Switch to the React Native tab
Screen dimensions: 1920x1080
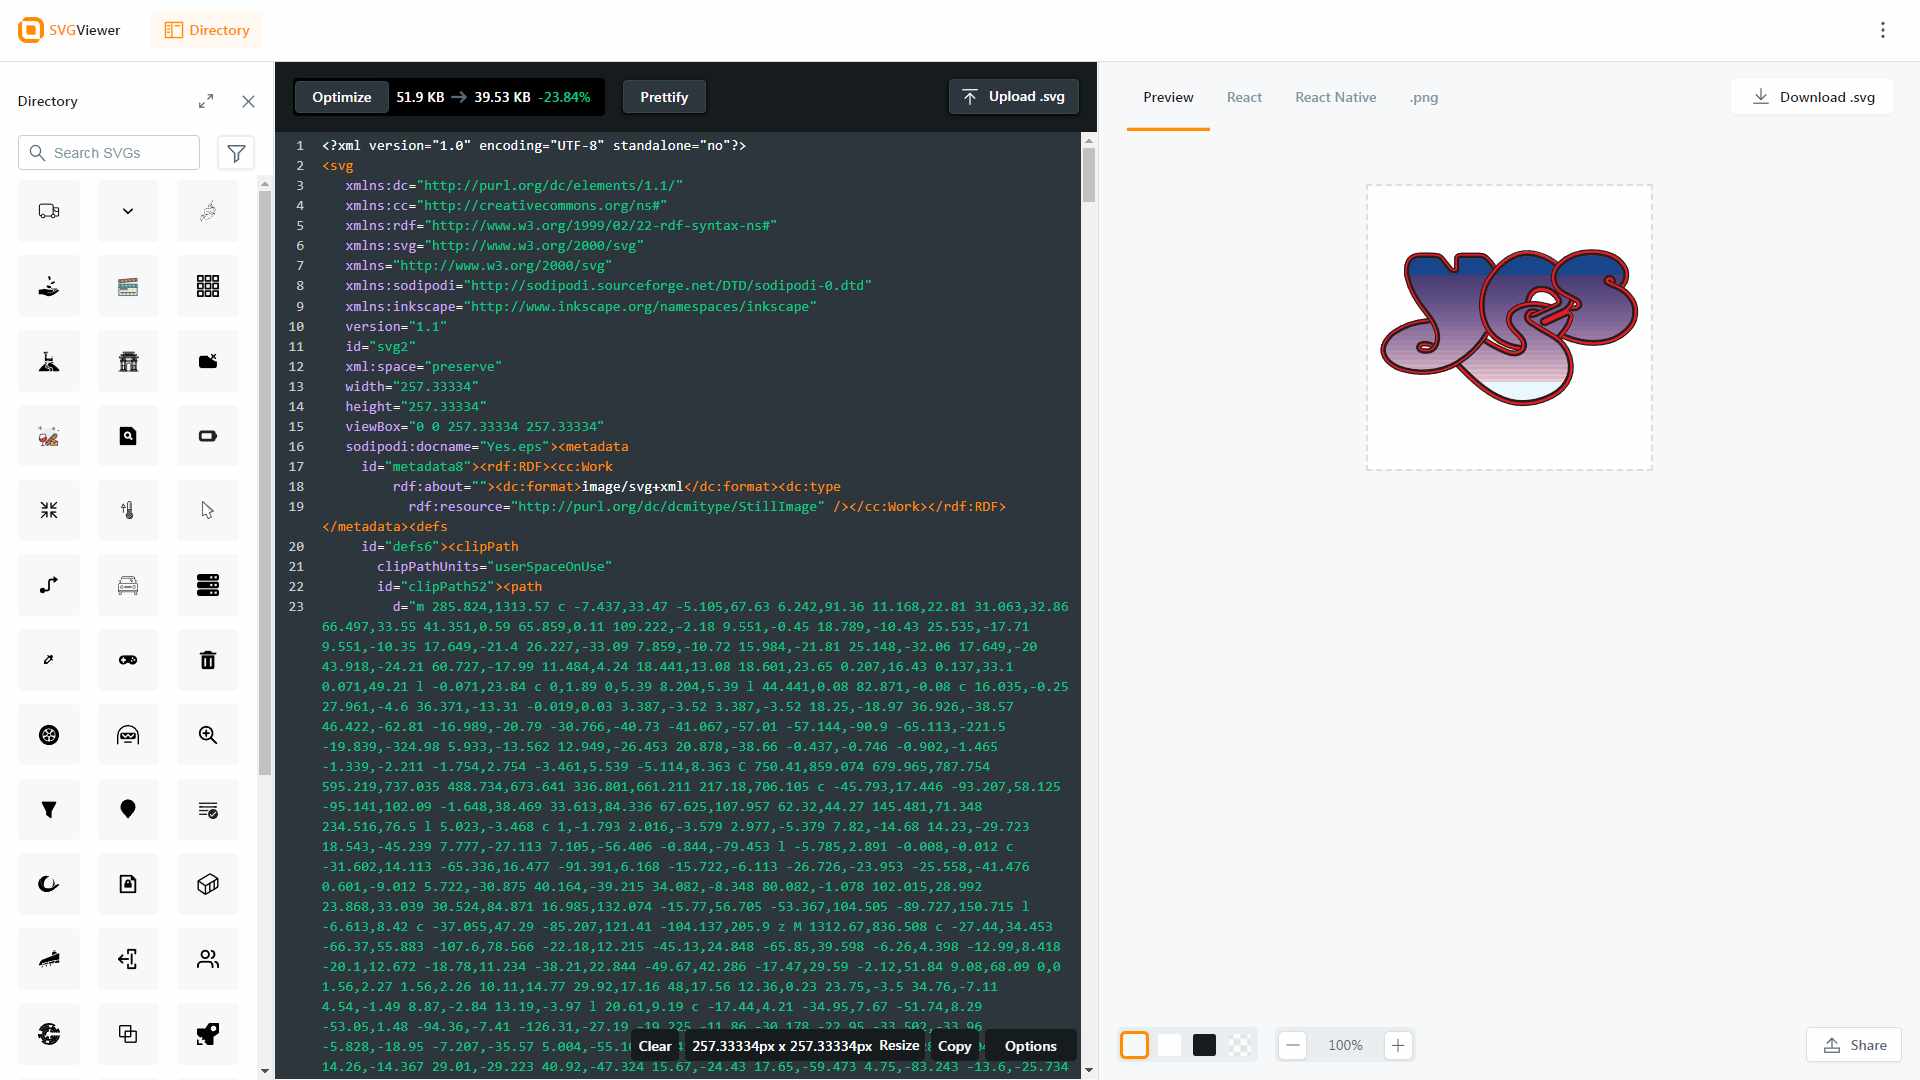click(x=1335, y=97)
